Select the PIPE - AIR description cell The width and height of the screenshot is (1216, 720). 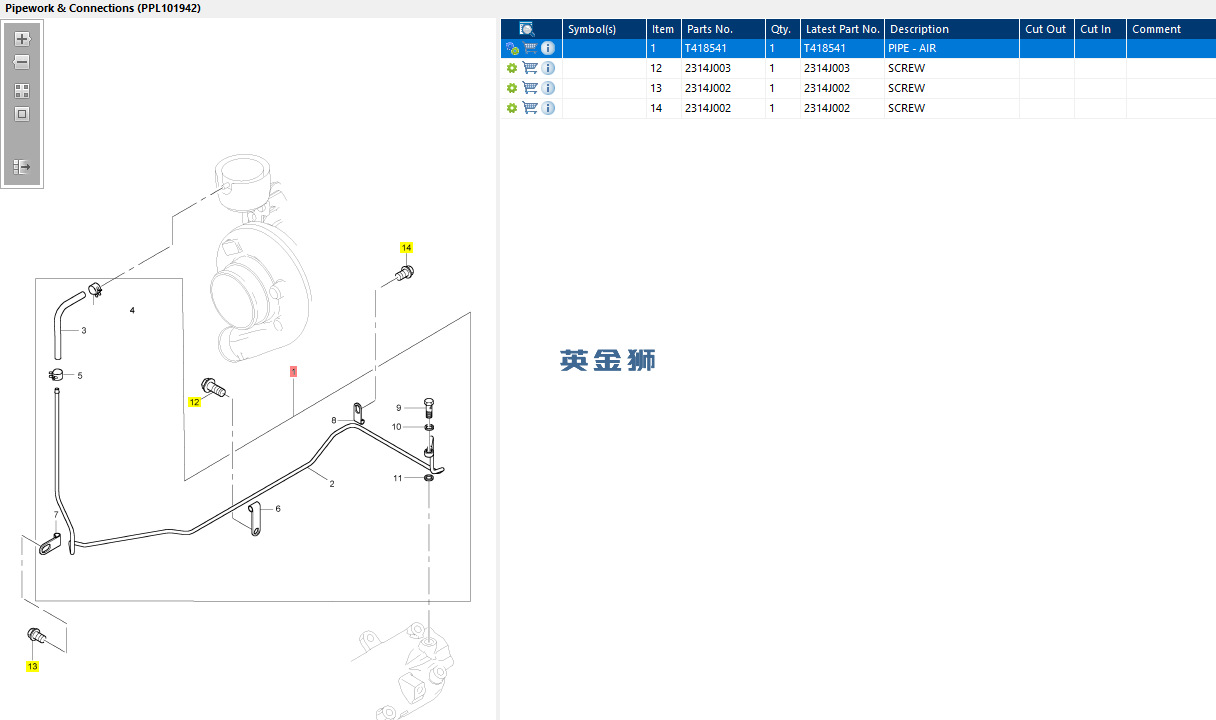[952, 48]
